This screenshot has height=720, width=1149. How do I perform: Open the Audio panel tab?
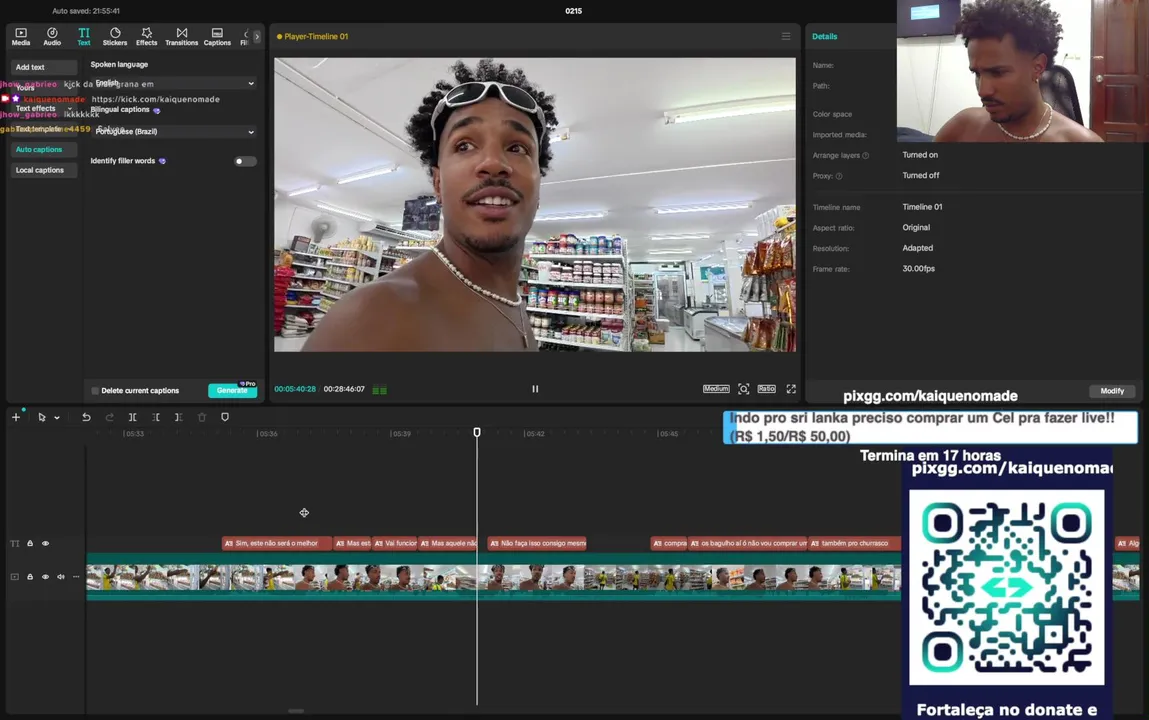[52, 37]
